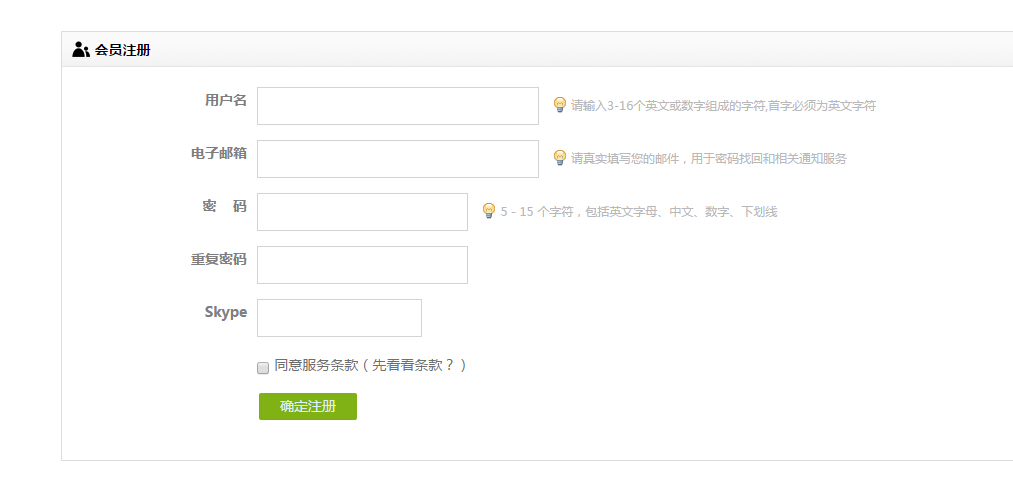Screen dimensions: 1013x477
Task: Click the member registration user icon
Action: click(x=81, y=49)
